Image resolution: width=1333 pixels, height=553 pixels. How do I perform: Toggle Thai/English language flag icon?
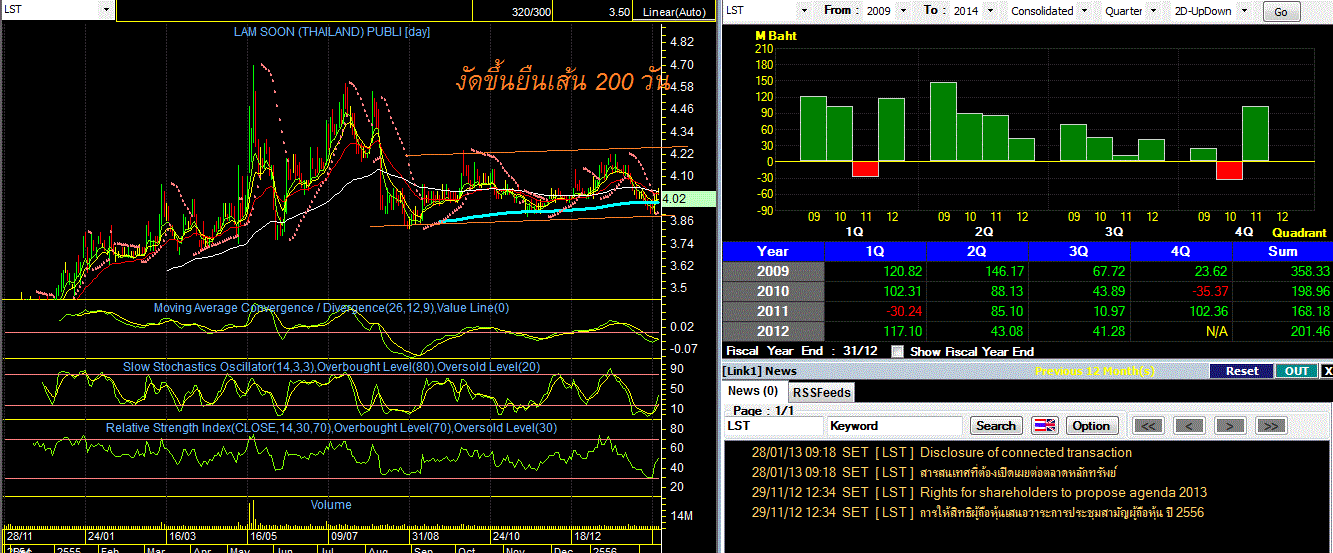click(1045, 425)
